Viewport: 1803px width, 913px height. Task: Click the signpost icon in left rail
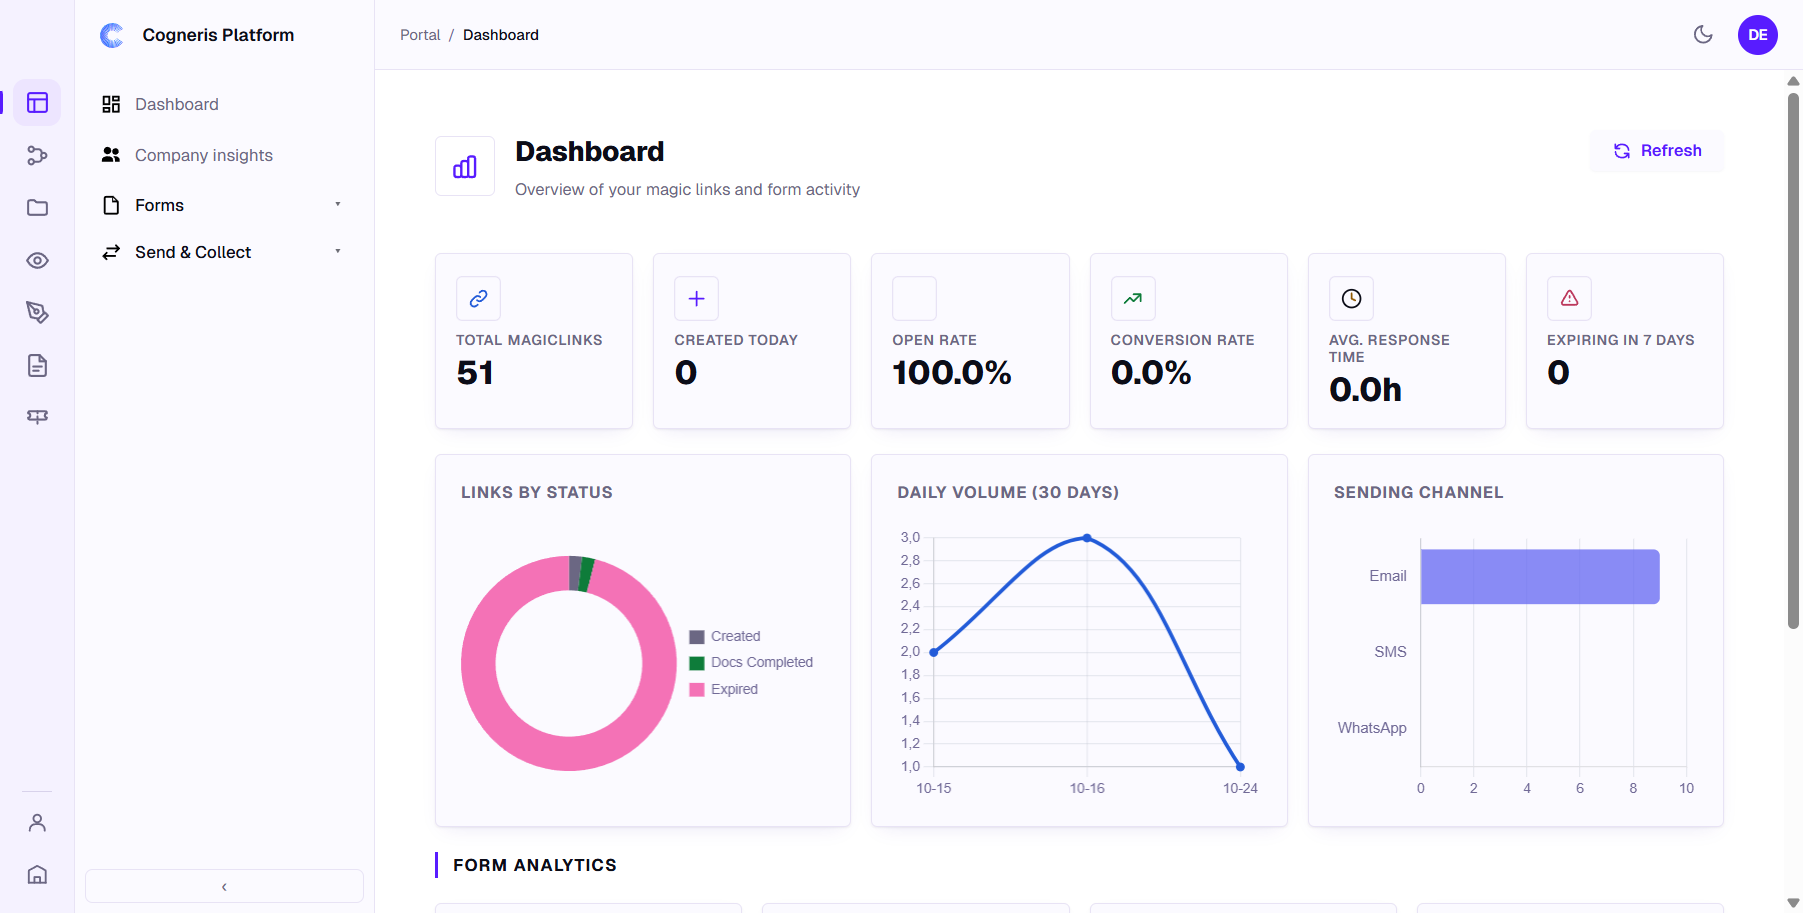point(37,417)
